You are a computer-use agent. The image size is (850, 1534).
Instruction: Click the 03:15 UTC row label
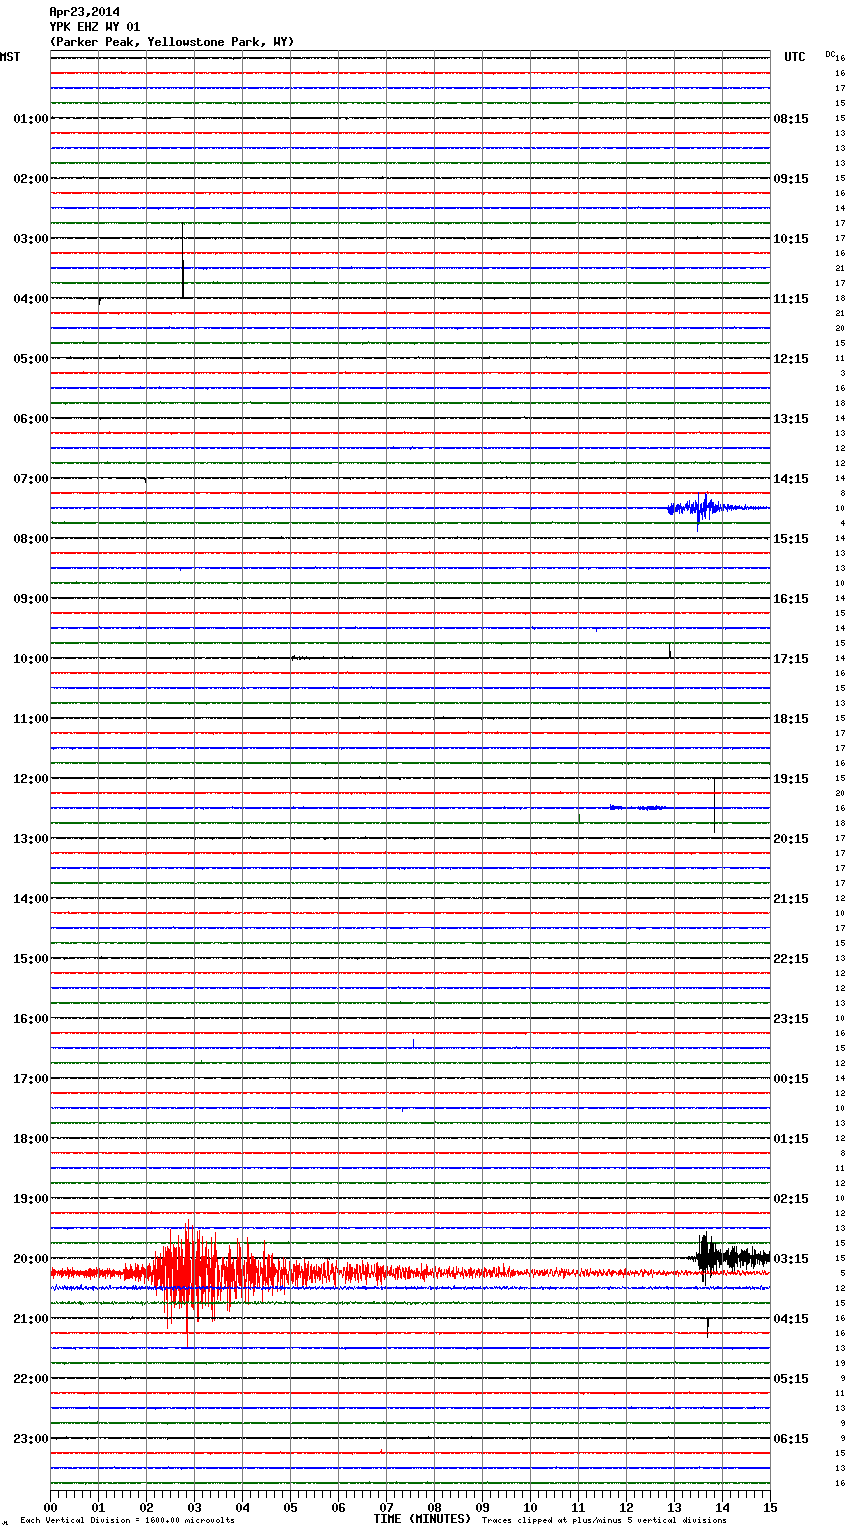791,1259
